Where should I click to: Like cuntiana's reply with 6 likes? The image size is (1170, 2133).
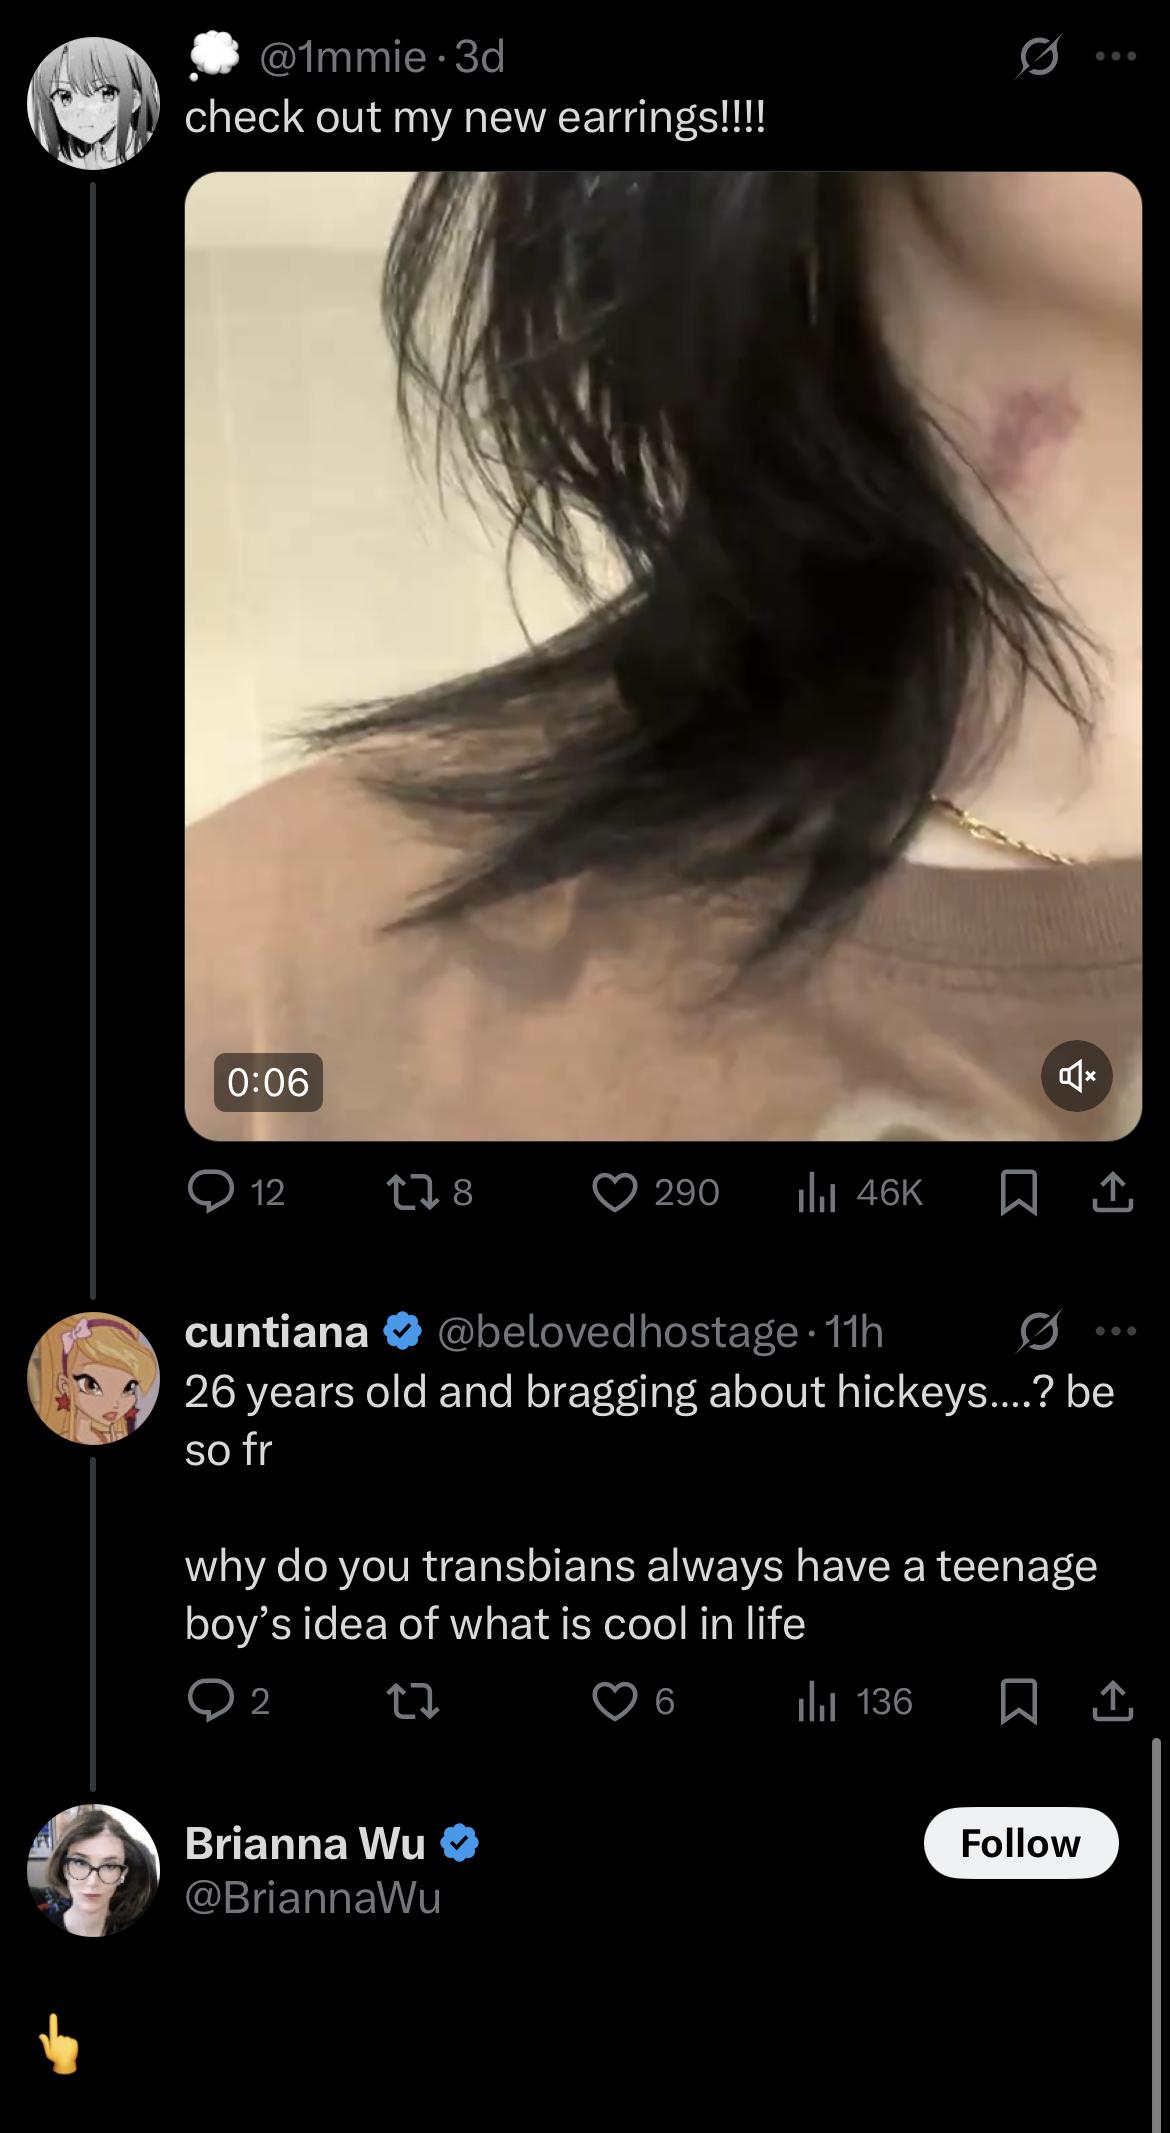point(635,1701)
